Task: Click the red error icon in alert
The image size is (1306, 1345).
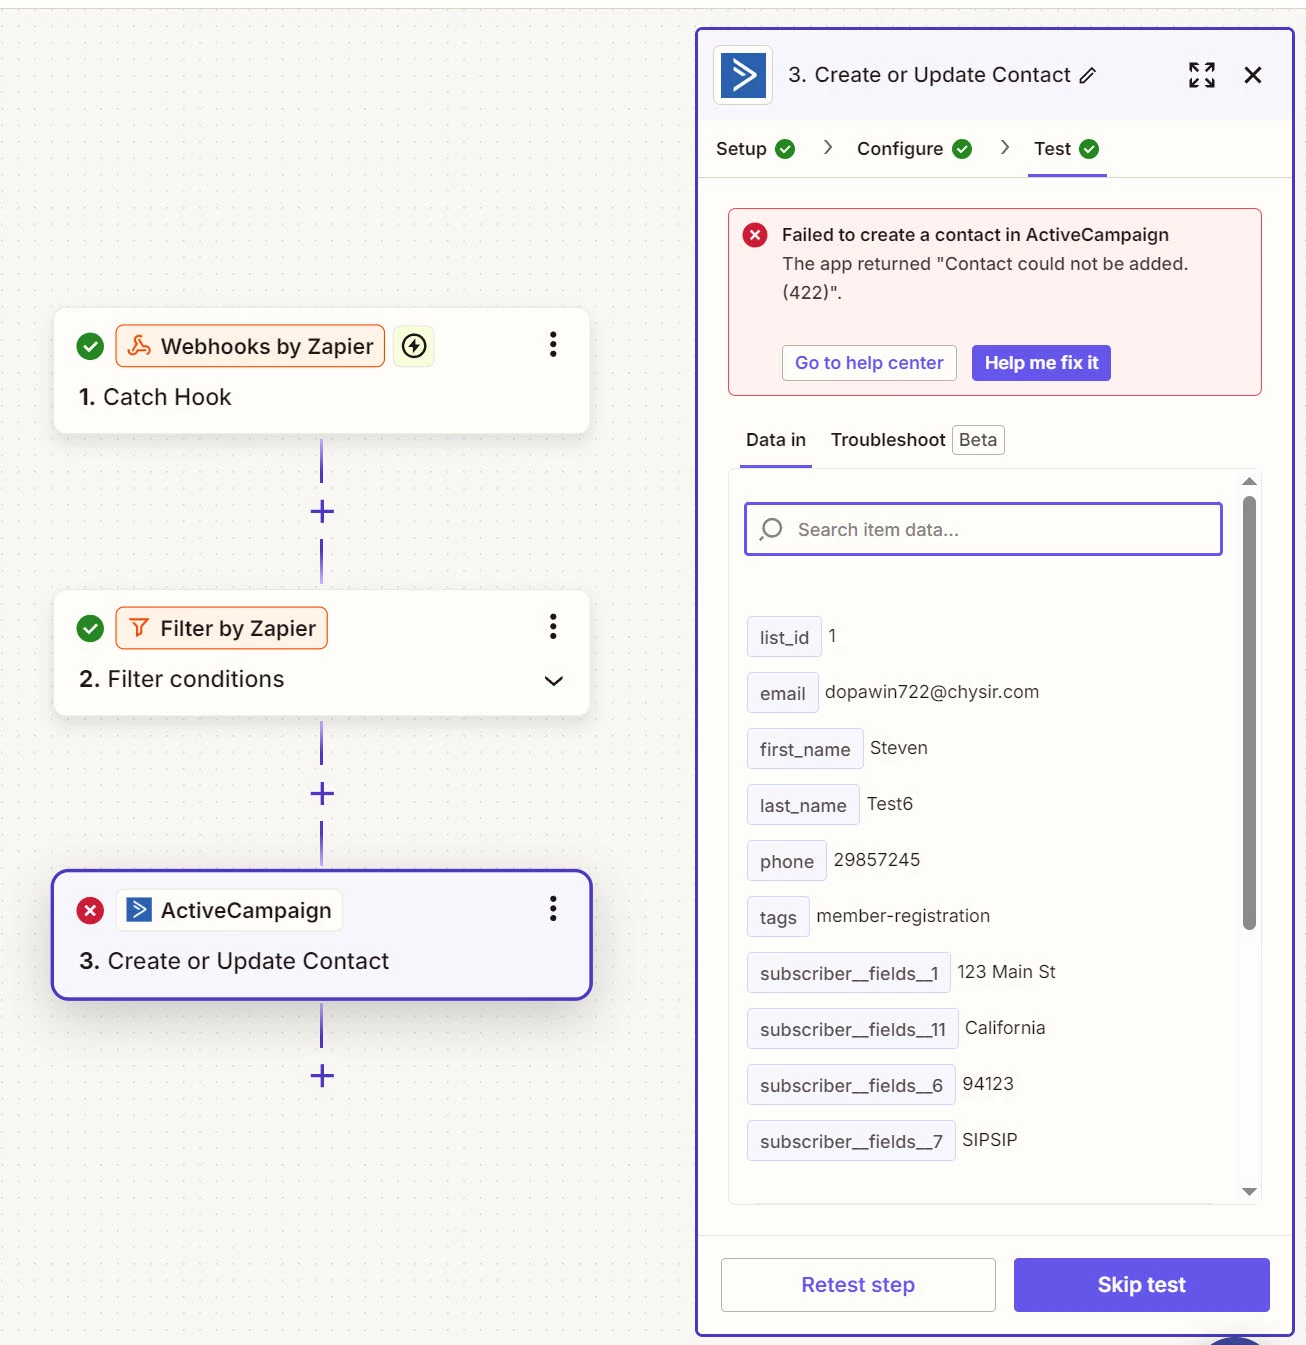Action: (755, 235)
